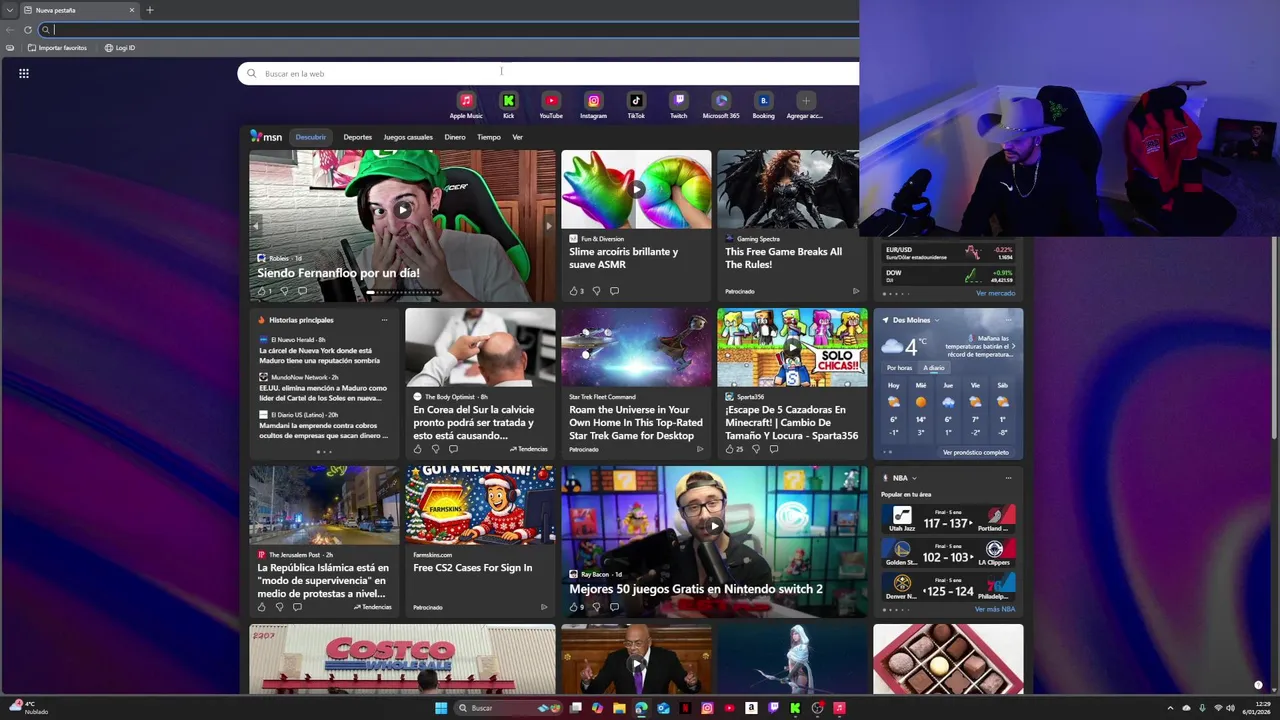Select the Tiempo tab

coord(489,137)
